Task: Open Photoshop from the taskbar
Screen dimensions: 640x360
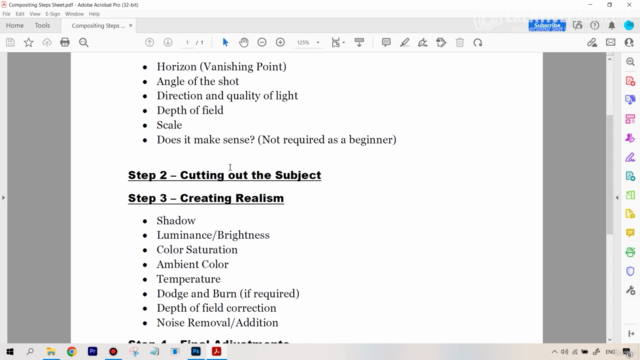Action: coord(196,351)
